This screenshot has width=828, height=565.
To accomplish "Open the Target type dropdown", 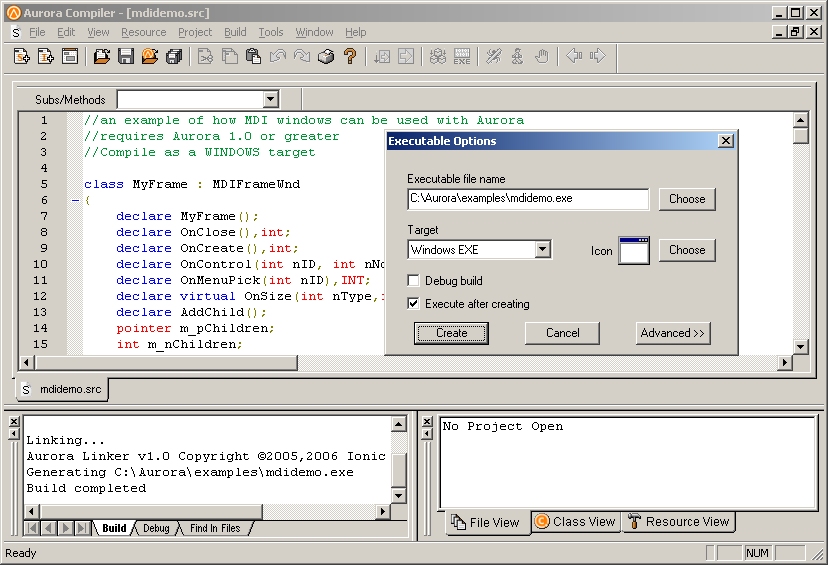I will pos(542,250).
